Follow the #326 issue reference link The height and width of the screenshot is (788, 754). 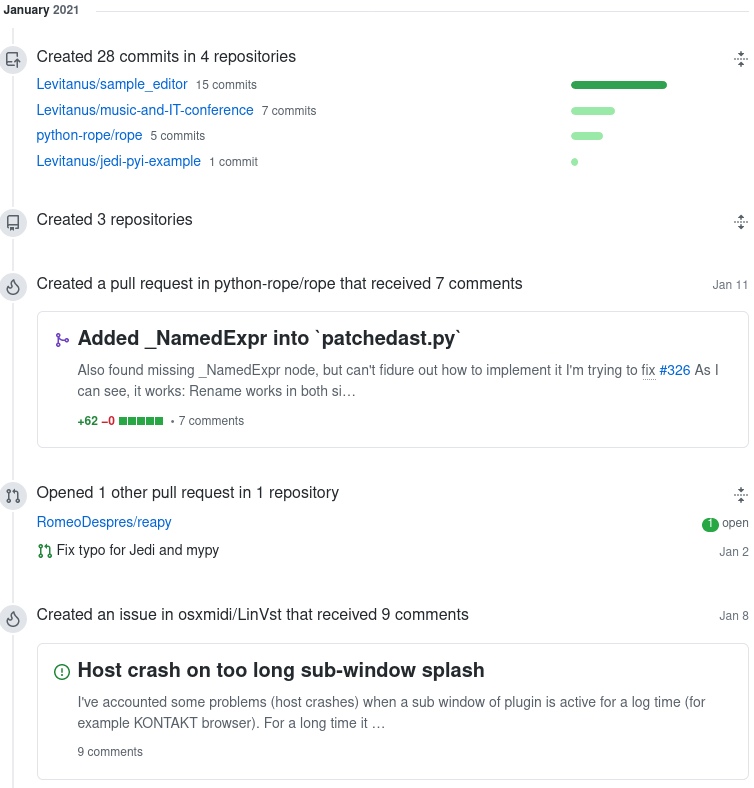(x=675, y=370)
